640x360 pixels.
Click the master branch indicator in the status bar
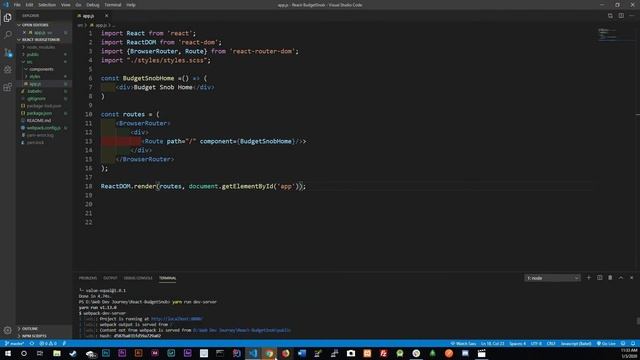tap(14, 343)
